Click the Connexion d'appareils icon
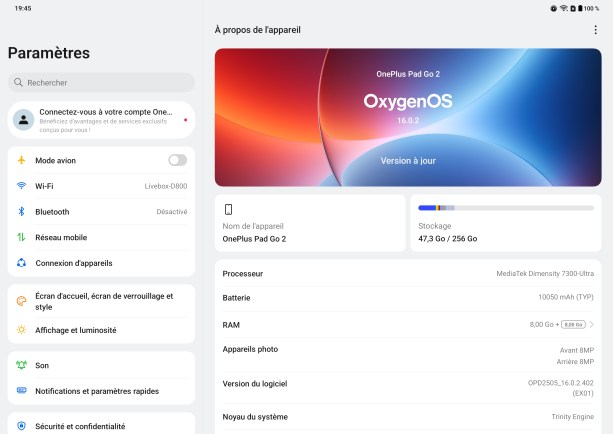This screenshot has height=434, width=613. (x=22, y=263)
